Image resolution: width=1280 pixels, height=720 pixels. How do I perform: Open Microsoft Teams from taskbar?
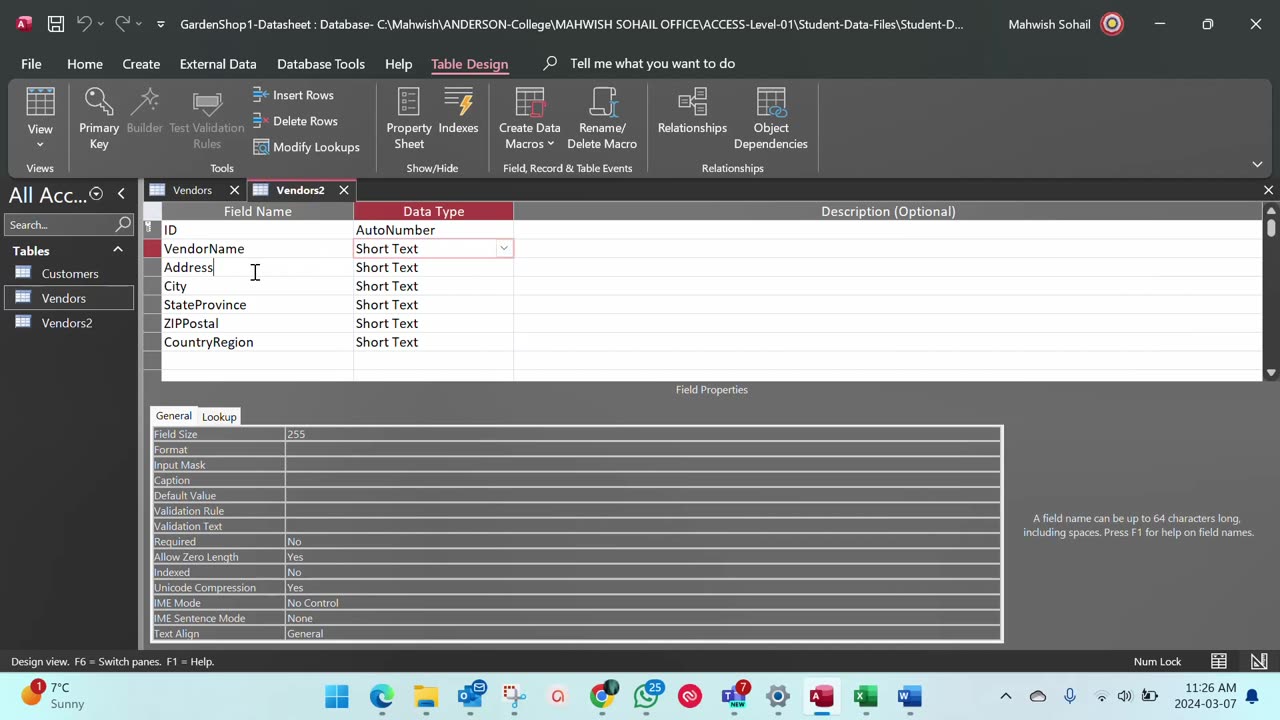(x=734, y=696)
